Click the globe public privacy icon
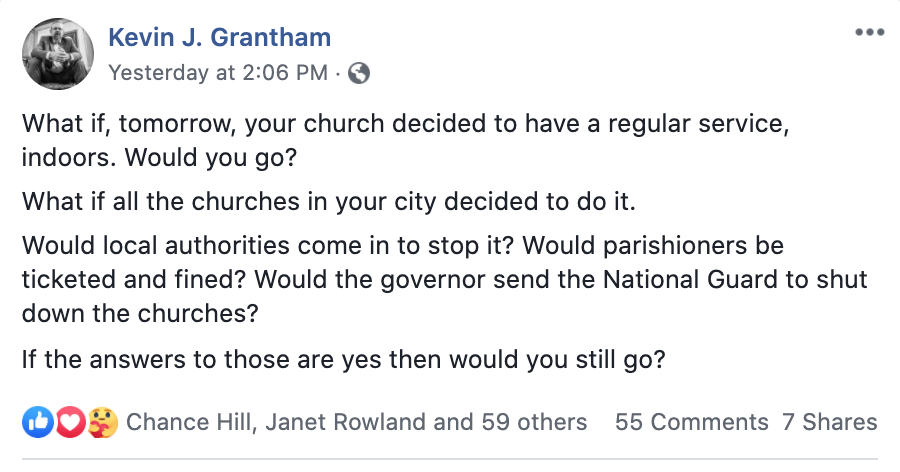This screenshot has height=472, width=900. click(x=359, y=73)
